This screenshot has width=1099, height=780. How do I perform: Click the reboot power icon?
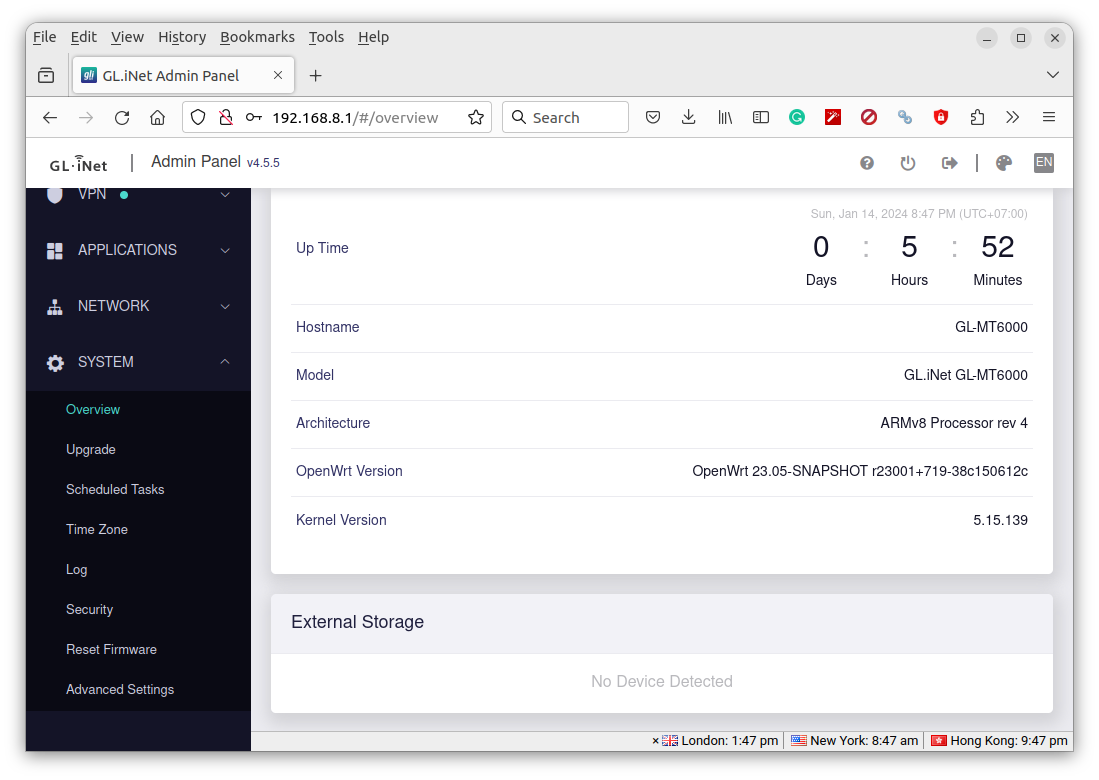tap(908, 163)
